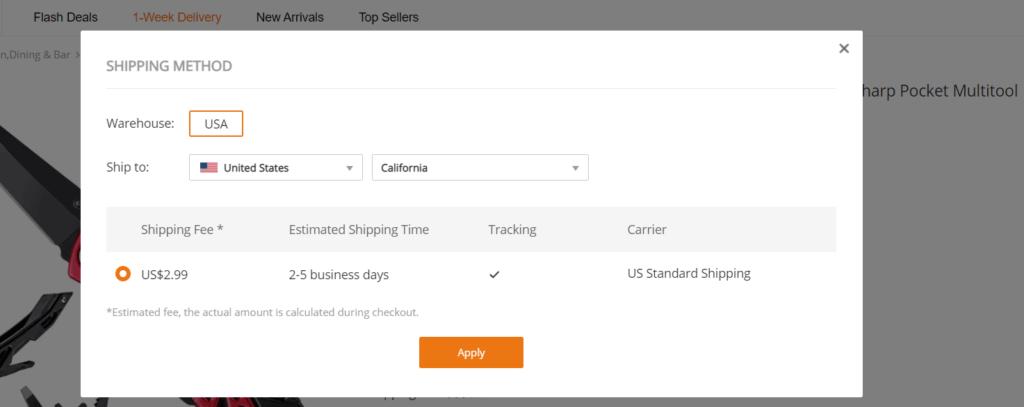The height and width of the screenshot is (407, 1024).
Task: Open the United States country dropdown
Action: 275,168
